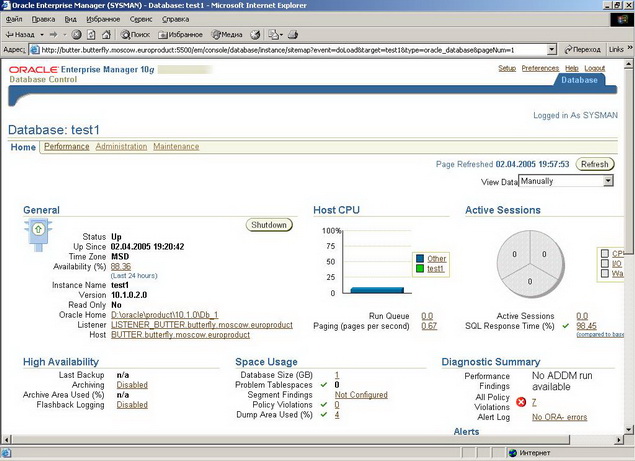635x461 pixels.
Task: Open the BUTTER host link
Action: (x=180, y=335)
